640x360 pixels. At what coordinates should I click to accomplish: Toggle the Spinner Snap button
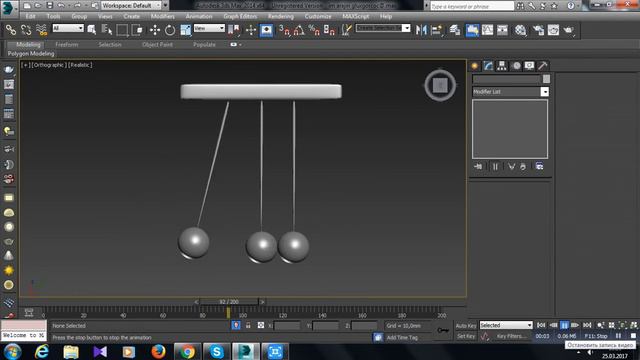point(329,30)
